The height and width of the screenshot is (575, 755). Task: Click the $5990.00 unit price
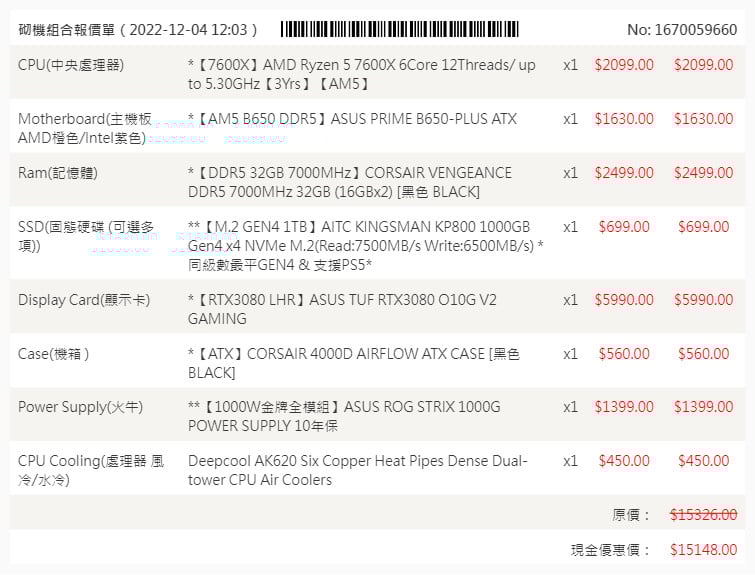(x=624, y=300)
